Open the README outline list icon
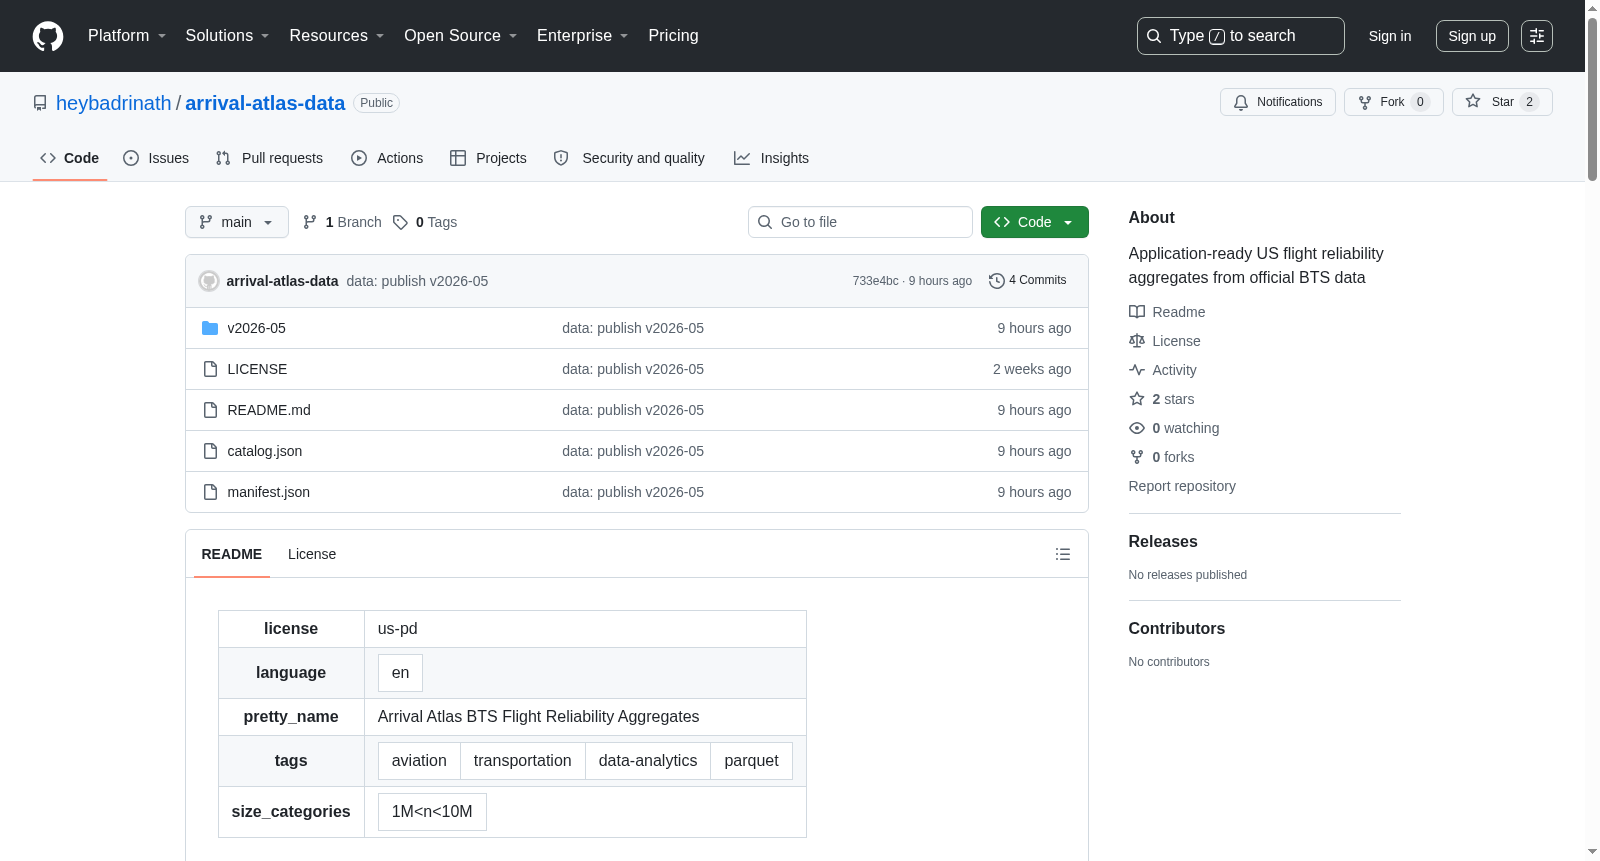 [1063, 554]
